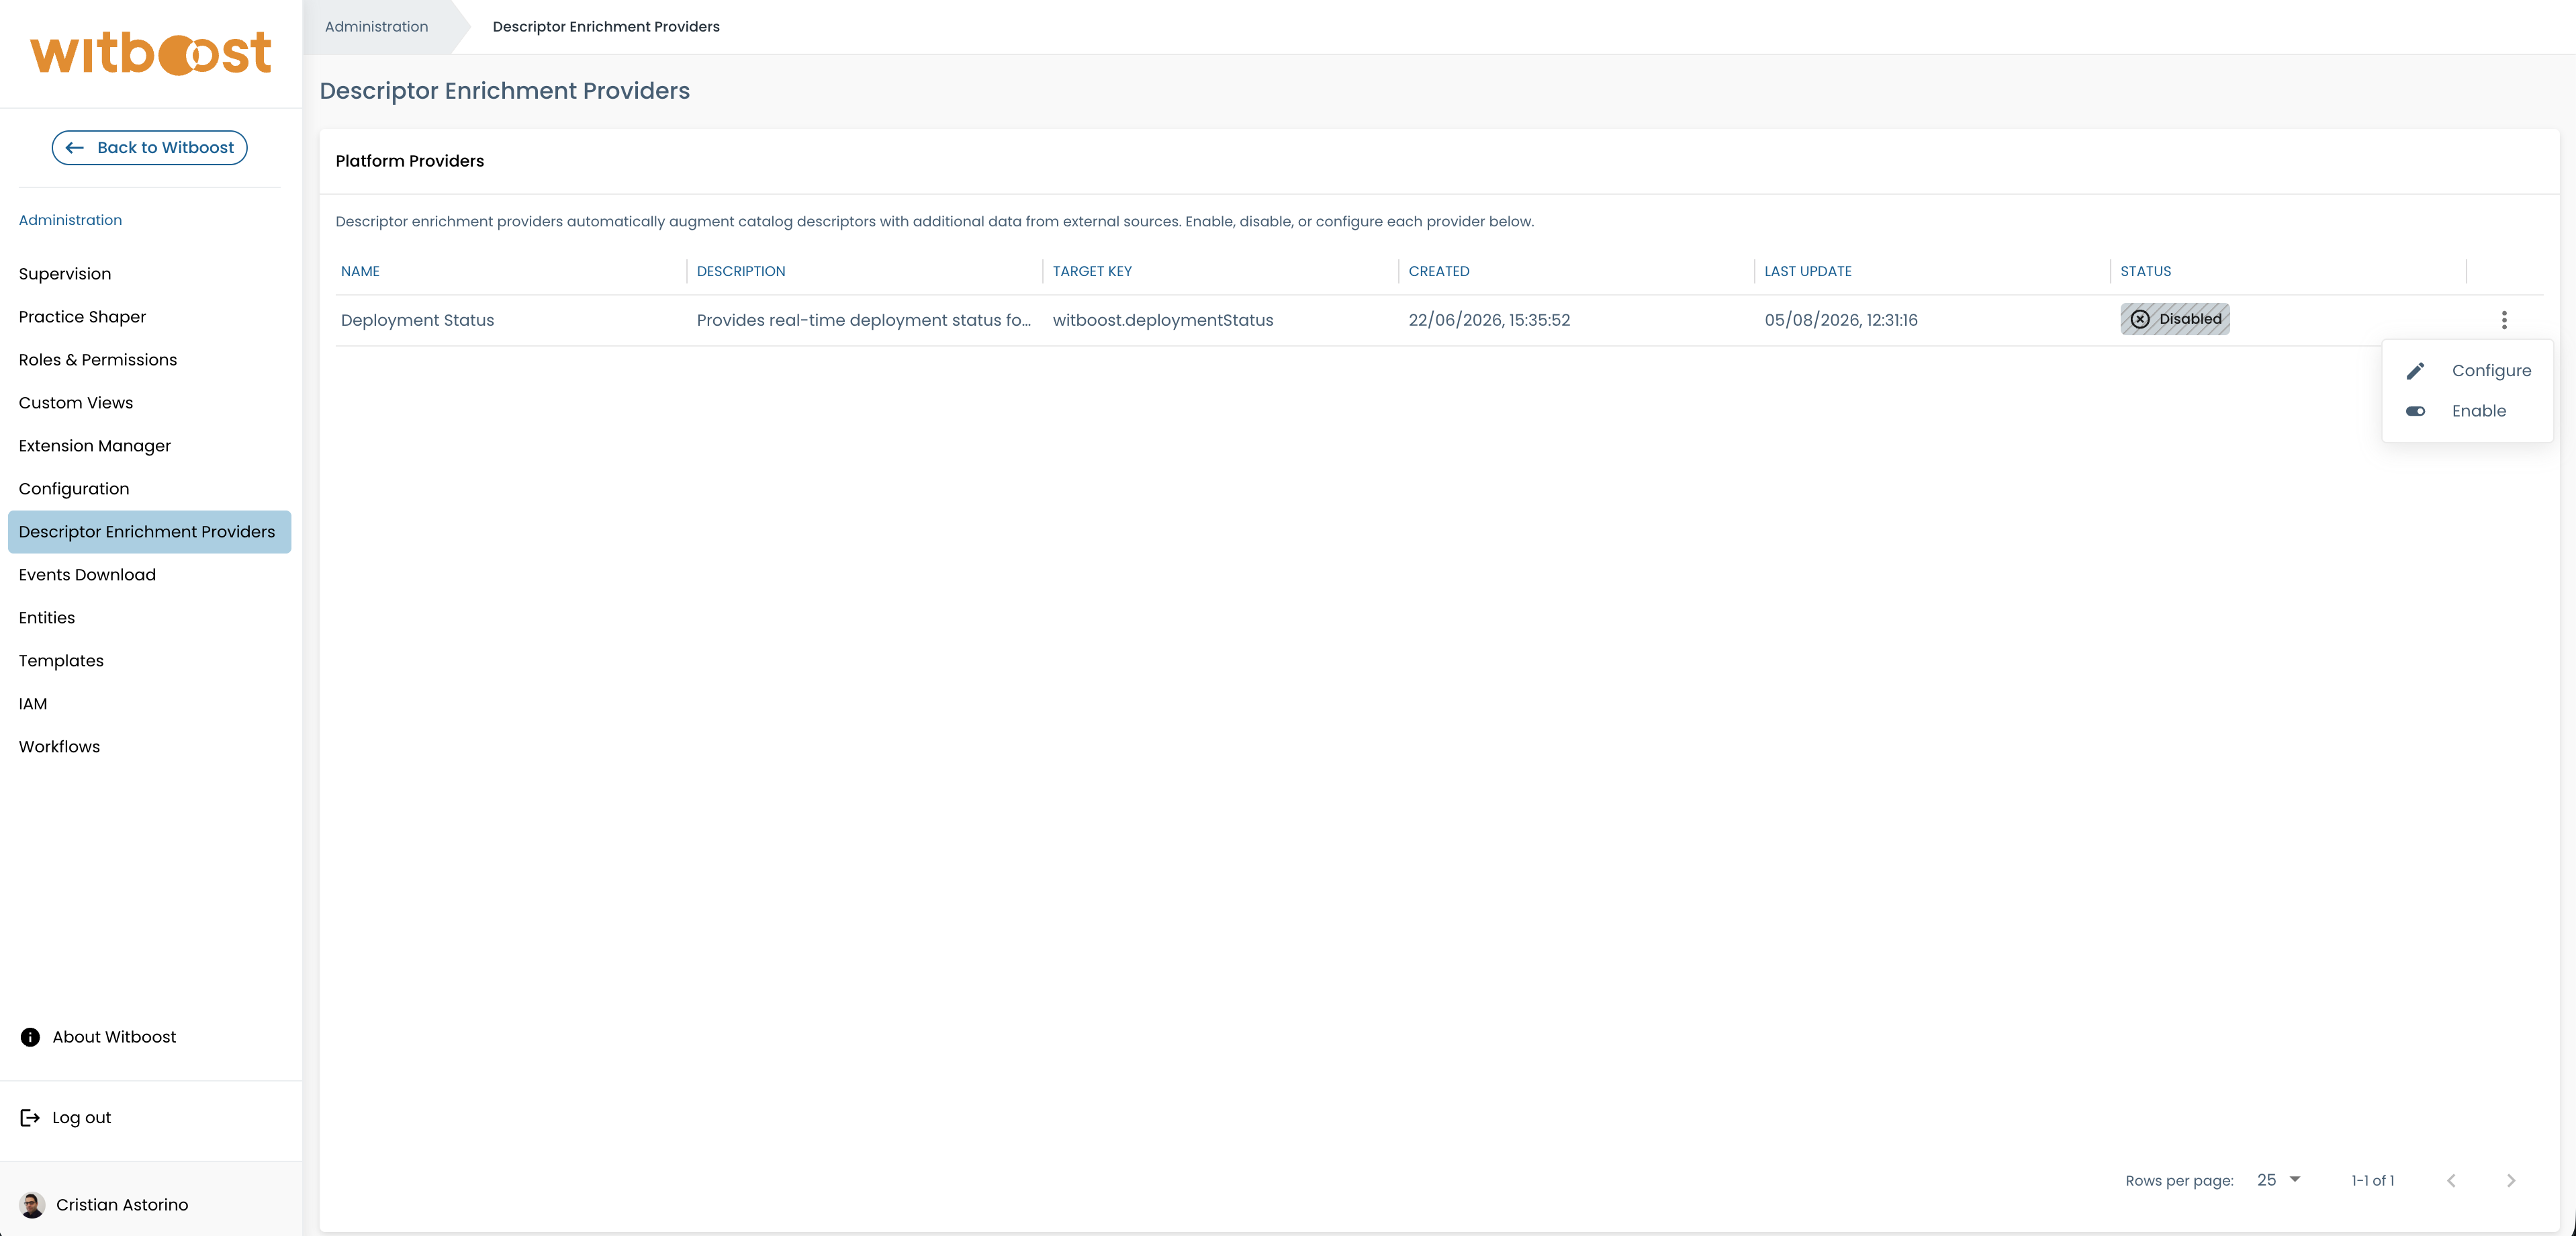2576x1236 pixels.
Task: Open Workflows in the sidebar
Action: (59, 747)
